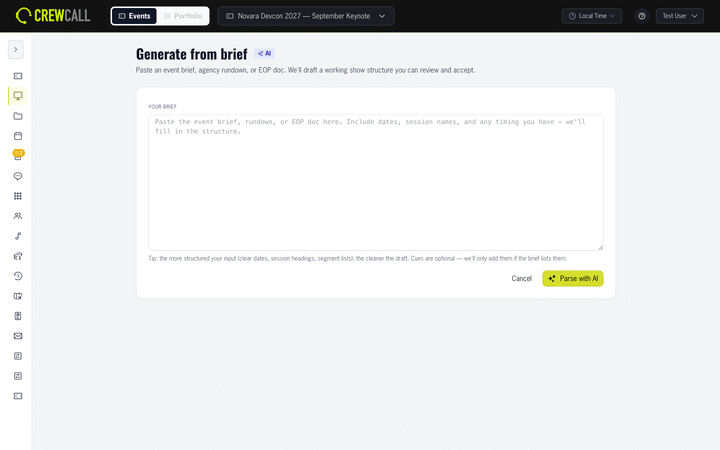The height and width of the screenshot is (450, 720).
Task: Expand the collapsed sidebar with the arrow button
Action: coord(16,50)
